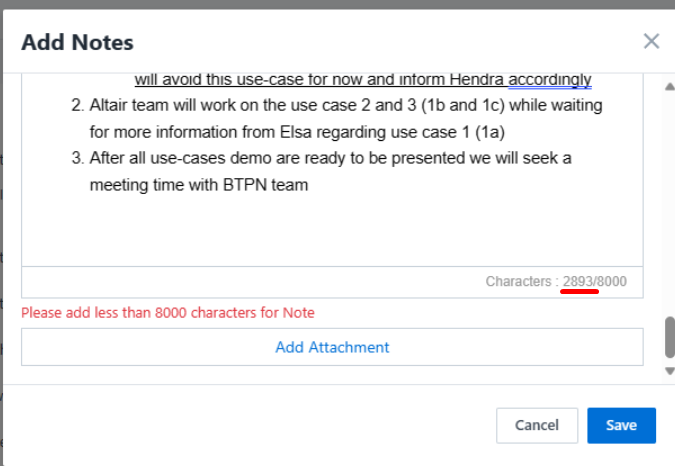
Task: Click the "Characters :" label
Action: pyautogui.click(x=521, y=281)
